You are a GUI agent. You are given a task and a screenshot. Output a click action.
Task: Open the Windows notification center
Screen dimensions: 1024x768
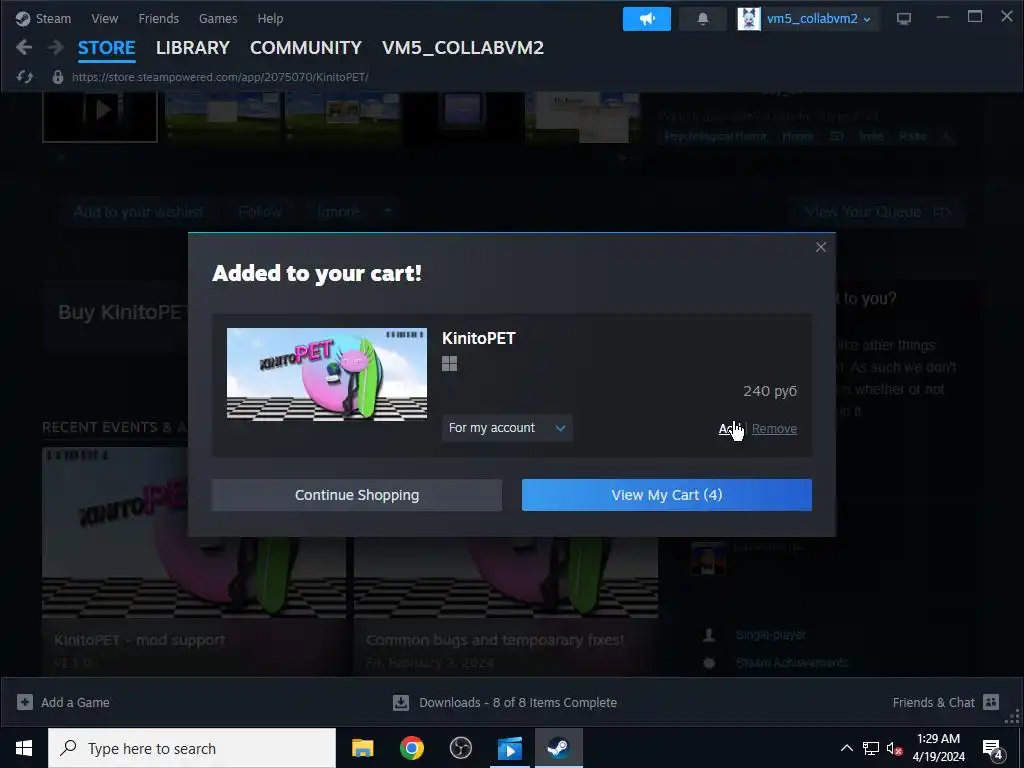(x=993, y=748)
